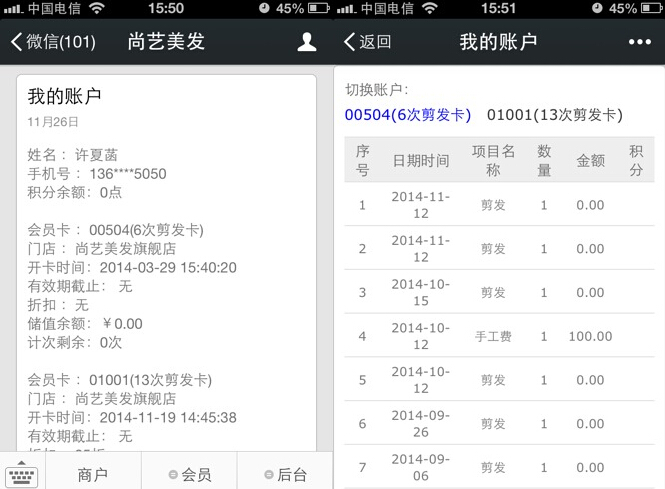
Task: Switch to keyboard input icon
Action: 22,475
